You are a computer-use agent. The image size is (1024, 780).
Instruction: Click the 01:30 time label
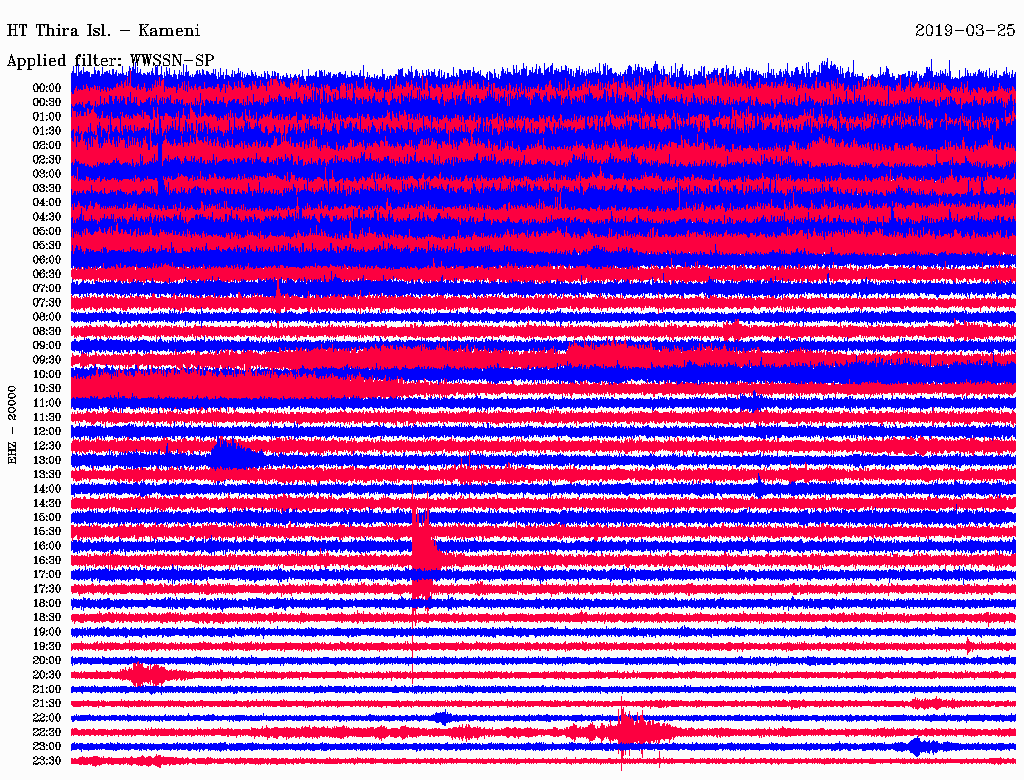tap(47, 131)
